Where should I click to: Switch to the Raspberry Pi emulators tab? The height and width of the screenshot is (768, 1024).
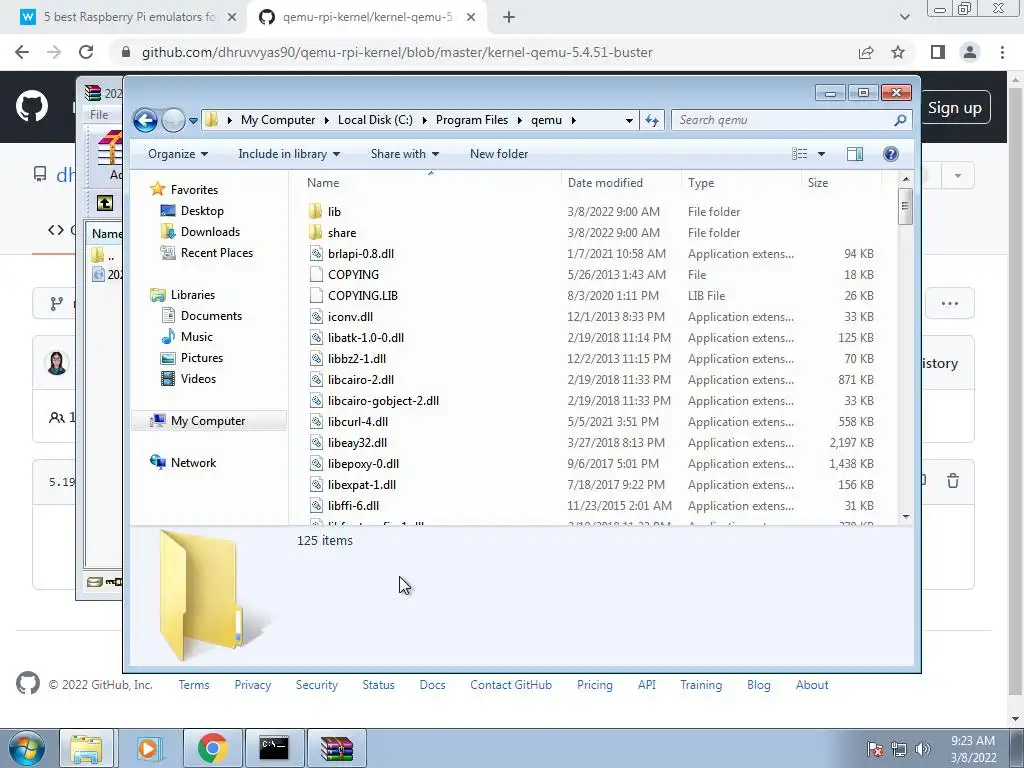pyautogui.click(x=129, y=17)
